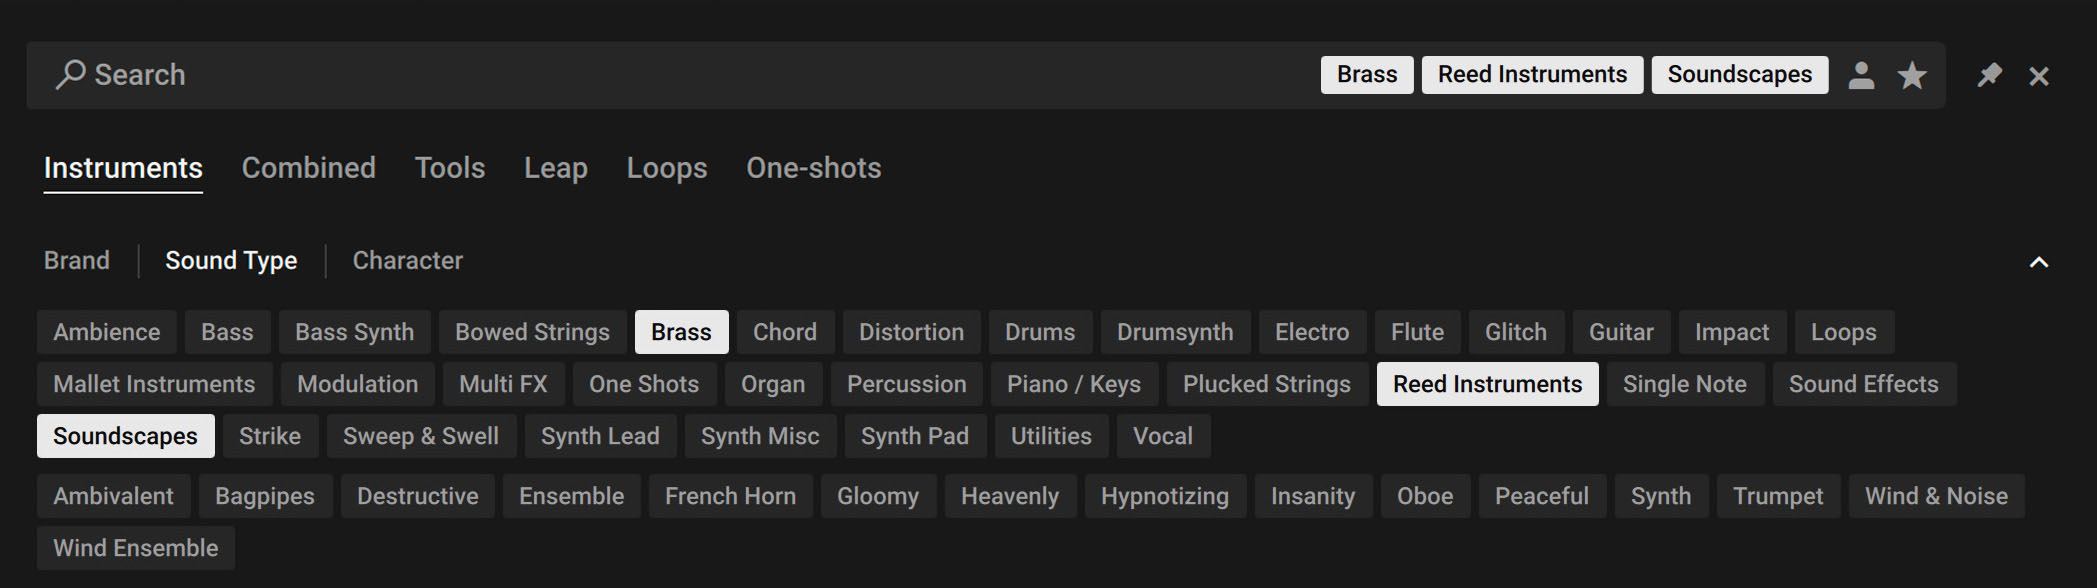Close the browser panel with the X icon
Viewport: 2097px width, 588px height.
pos(2039,76)
